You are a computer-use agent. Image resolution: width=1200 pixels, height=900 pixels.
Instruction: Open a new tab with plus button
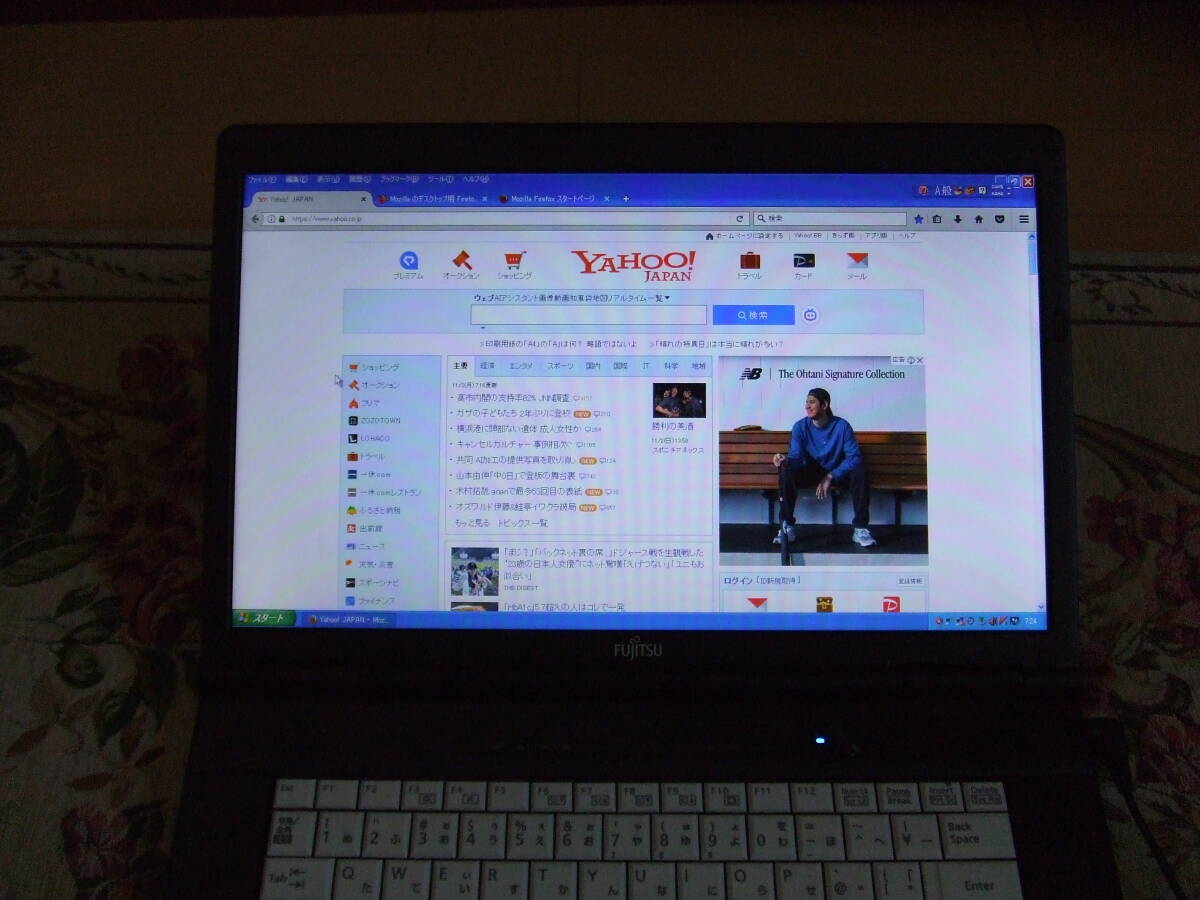point(626,199)
